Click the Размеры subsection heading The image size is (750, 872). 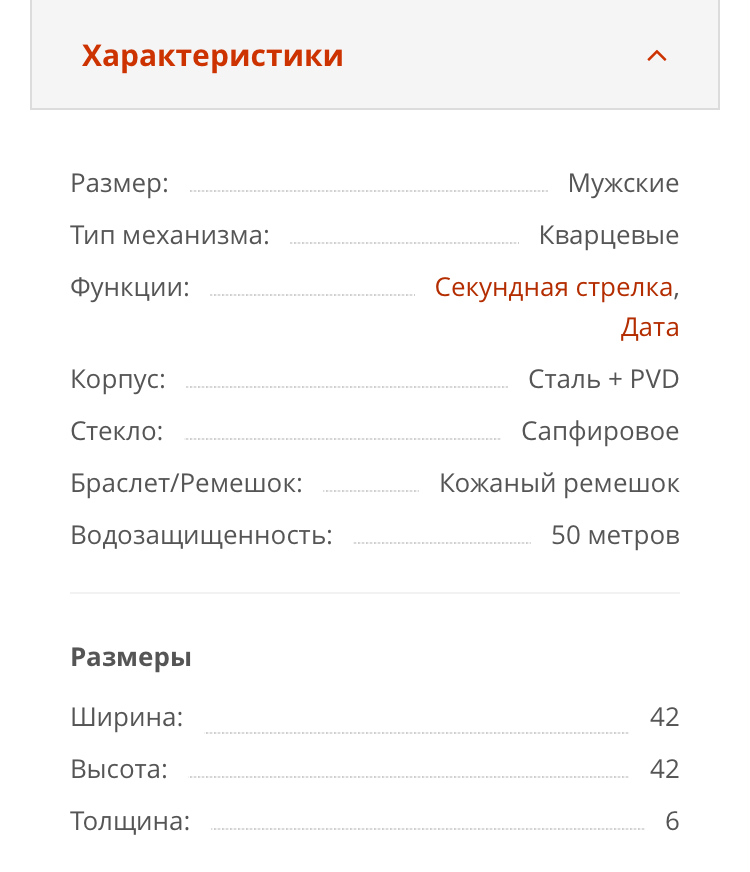pyautogui.click(x=131, y=658)
